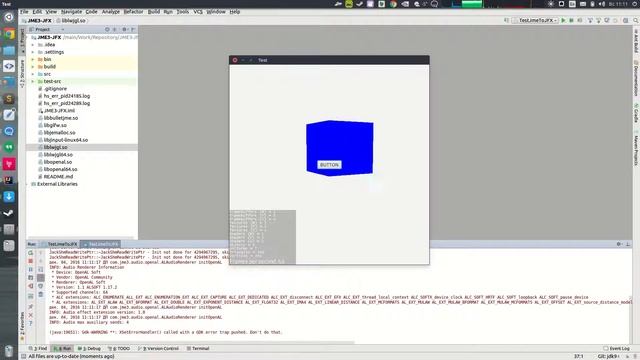Expand the src folder

point(33,74)
